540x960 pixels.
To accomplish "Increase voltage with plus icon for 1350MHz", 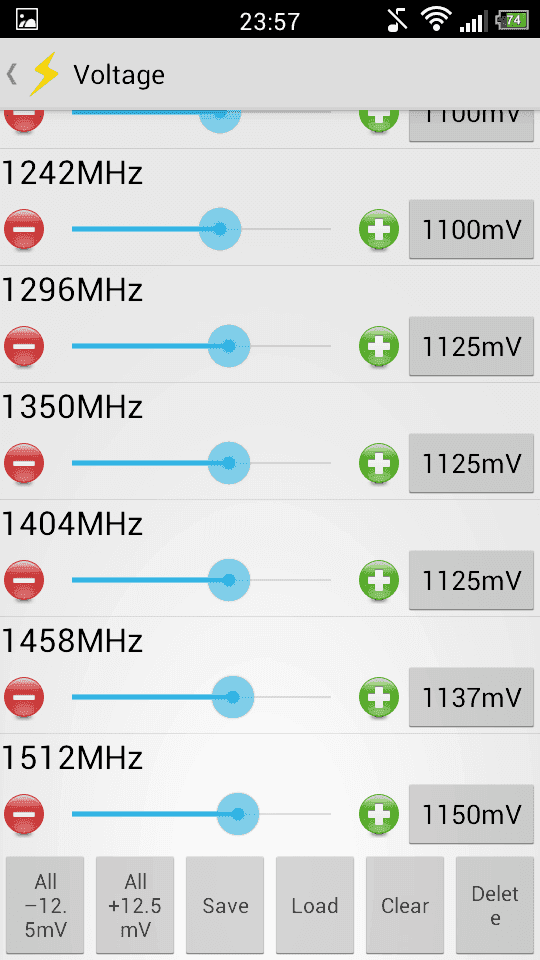I will pyautogui.click(x=379, y=463).
